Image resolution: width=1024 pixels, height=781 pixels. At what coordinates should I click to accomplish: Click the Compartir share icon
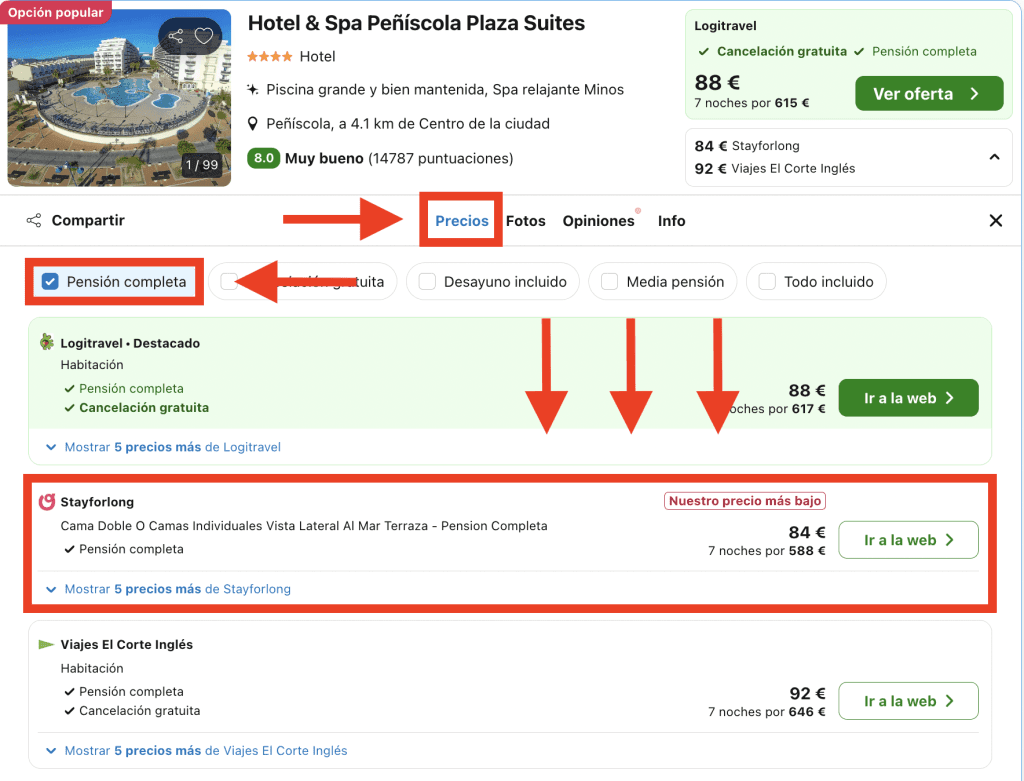click(x=34, y=221)
